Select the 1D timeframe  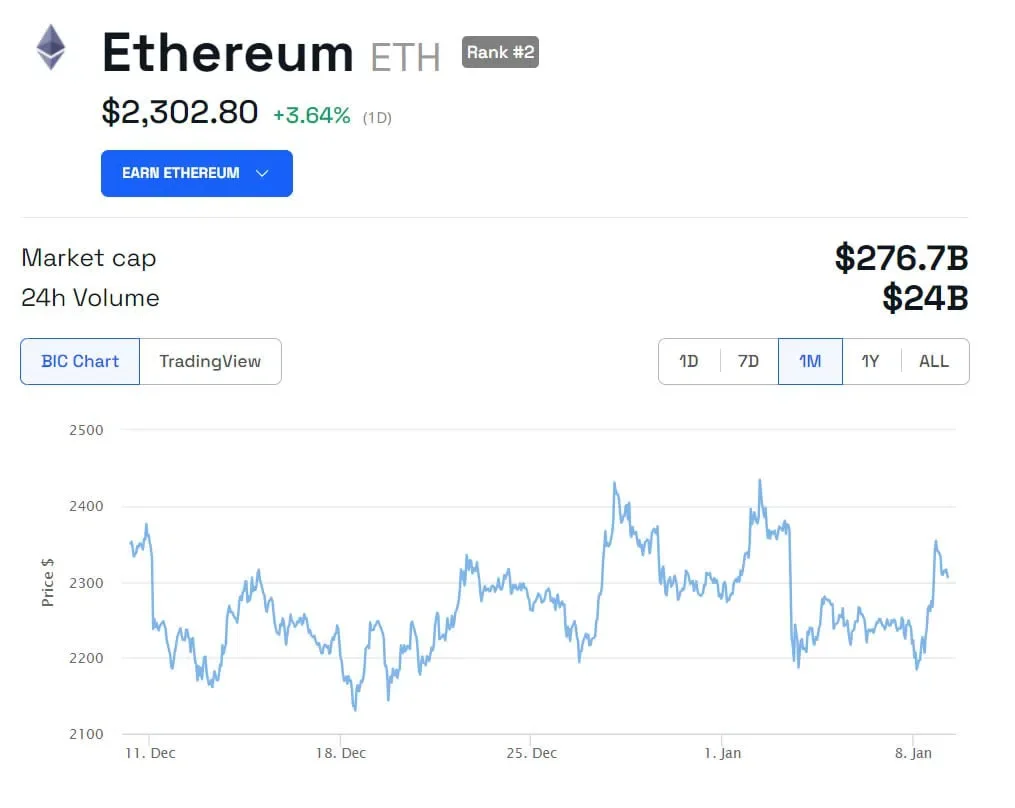click(x=688, y=361)
